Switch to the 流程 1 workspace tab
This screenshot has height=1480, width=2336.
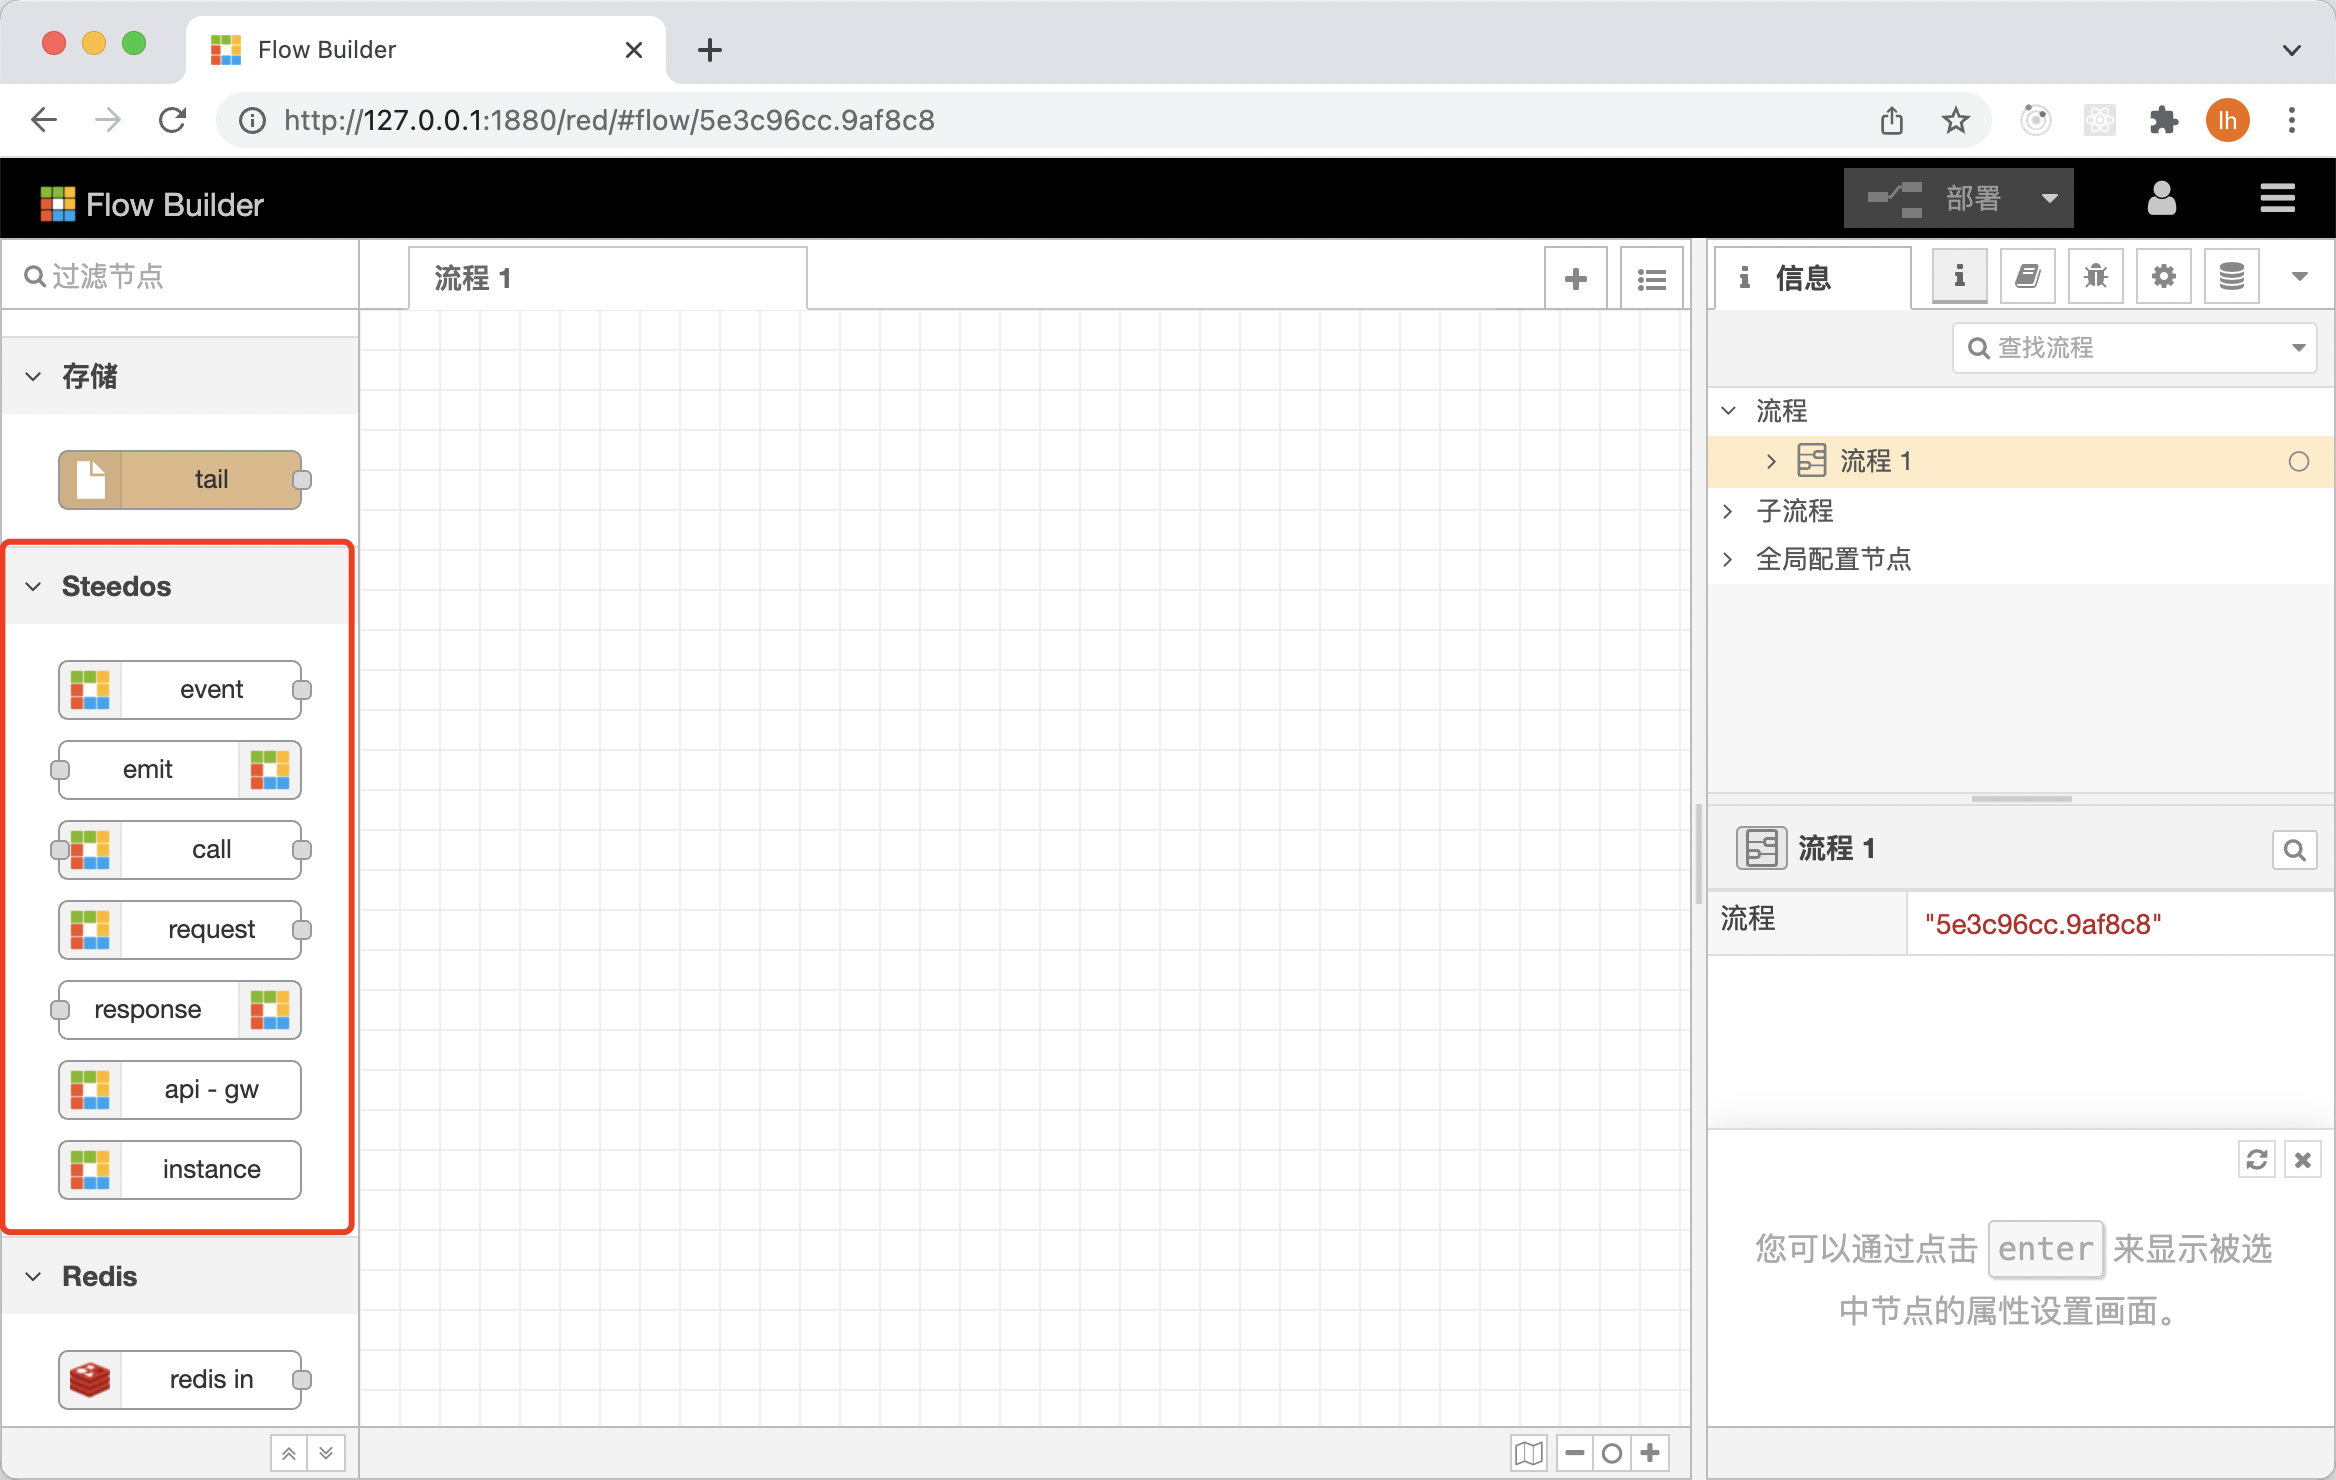click(x=608, y=279)
